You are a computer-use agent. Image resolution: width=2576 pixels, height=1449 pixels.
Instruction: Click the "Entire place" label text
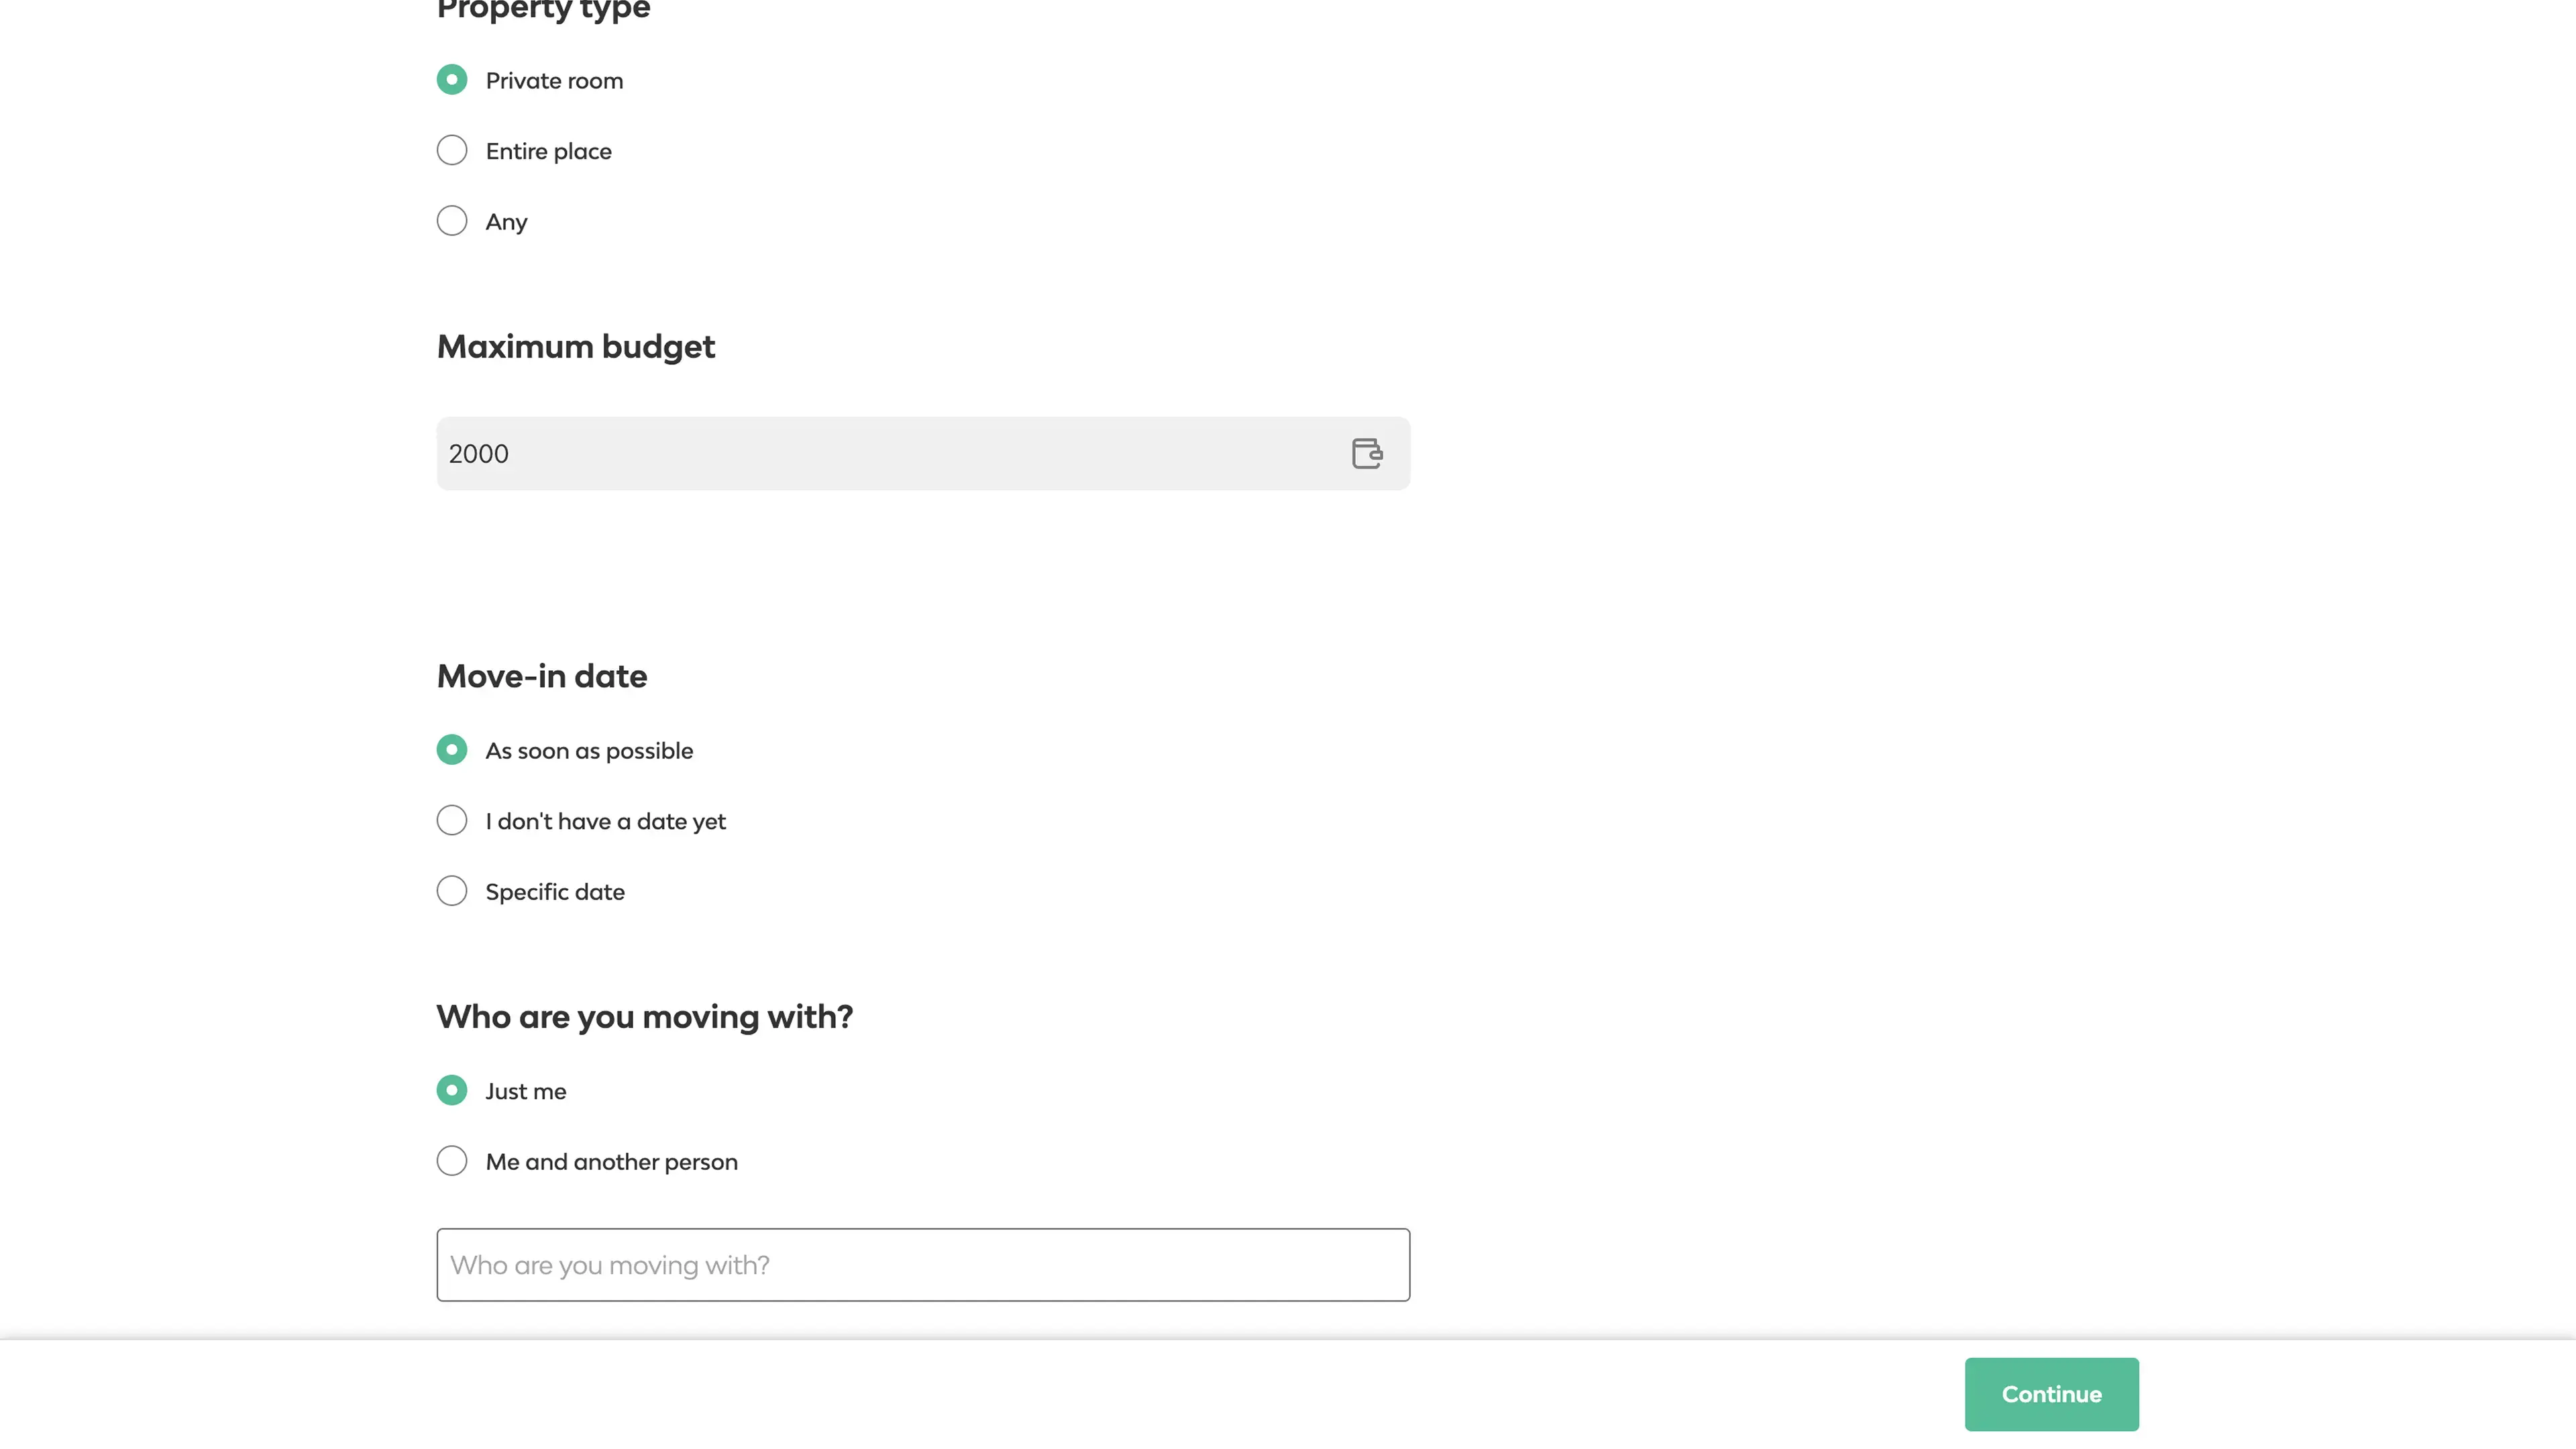pos(548,152)
